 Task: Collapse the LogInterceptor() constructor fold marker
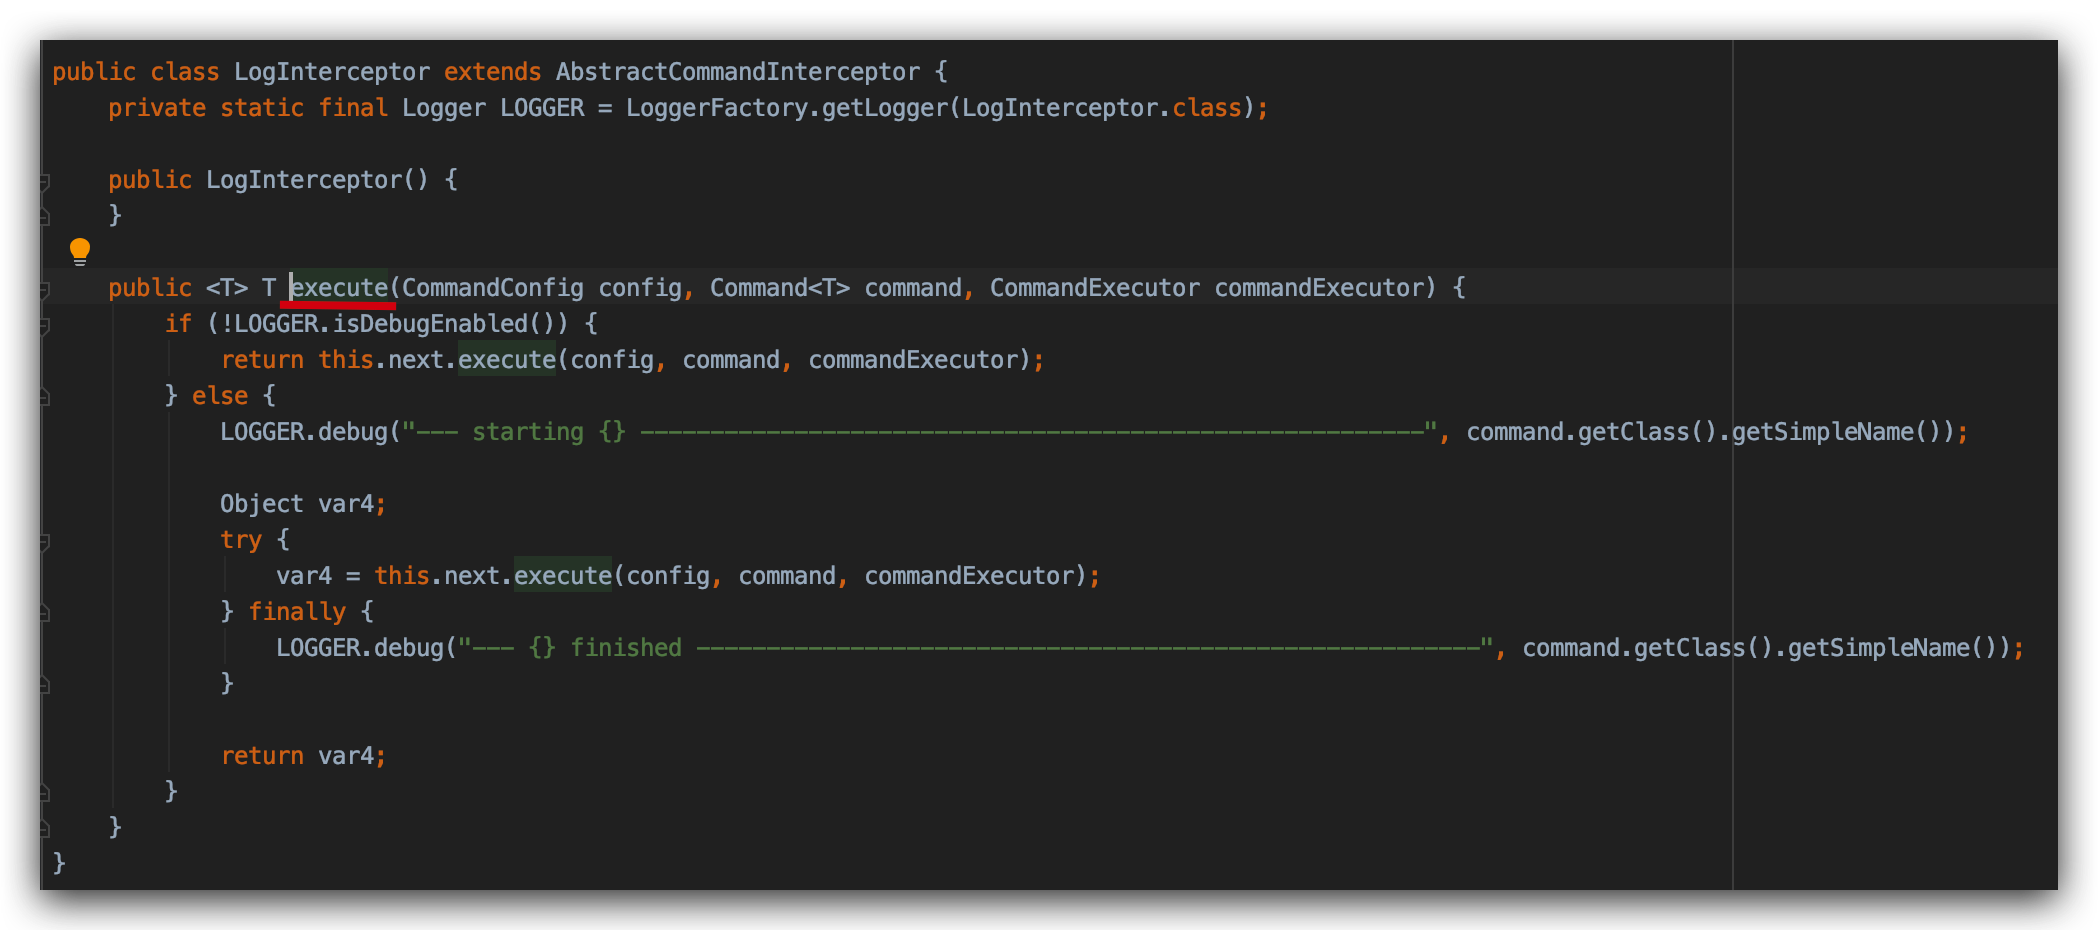(44, 181)
